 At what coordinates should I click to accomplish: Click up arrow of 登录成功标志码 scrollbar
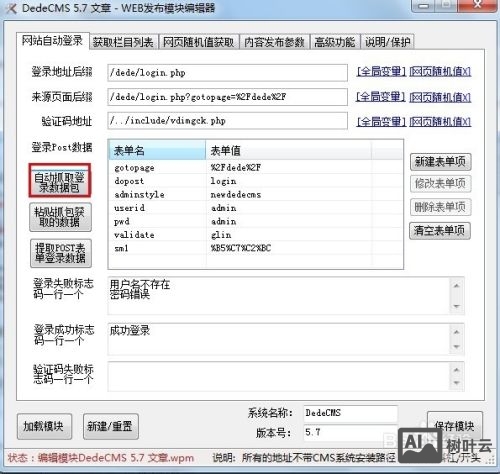[x=457, y=332]
